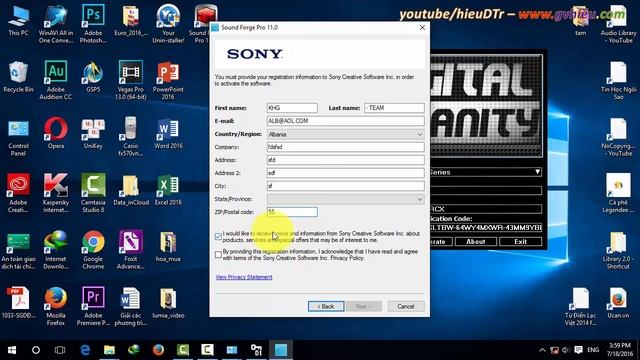Click Exit button in keygen window
Viewport: 640px width, 360px height.
coord(520,242)
